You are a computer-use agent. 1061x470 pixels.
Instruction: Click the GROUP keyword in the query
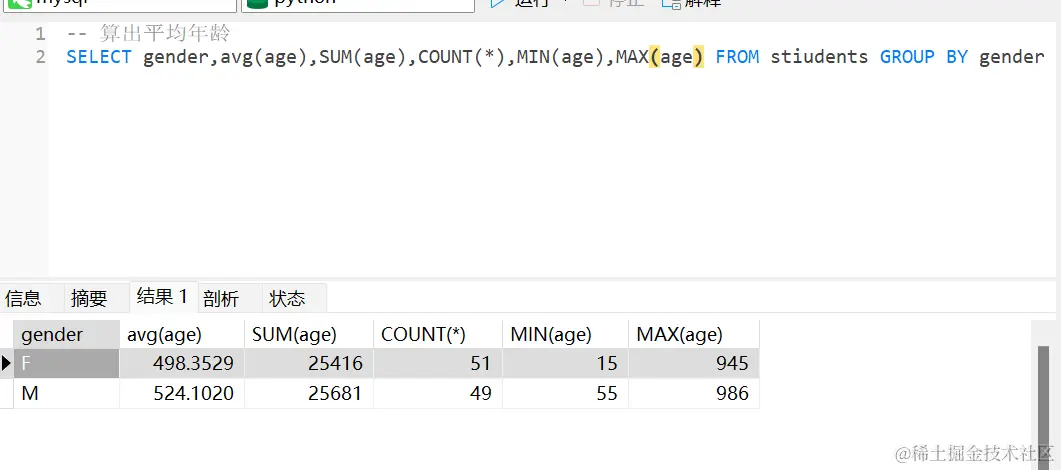pos(907,57)
